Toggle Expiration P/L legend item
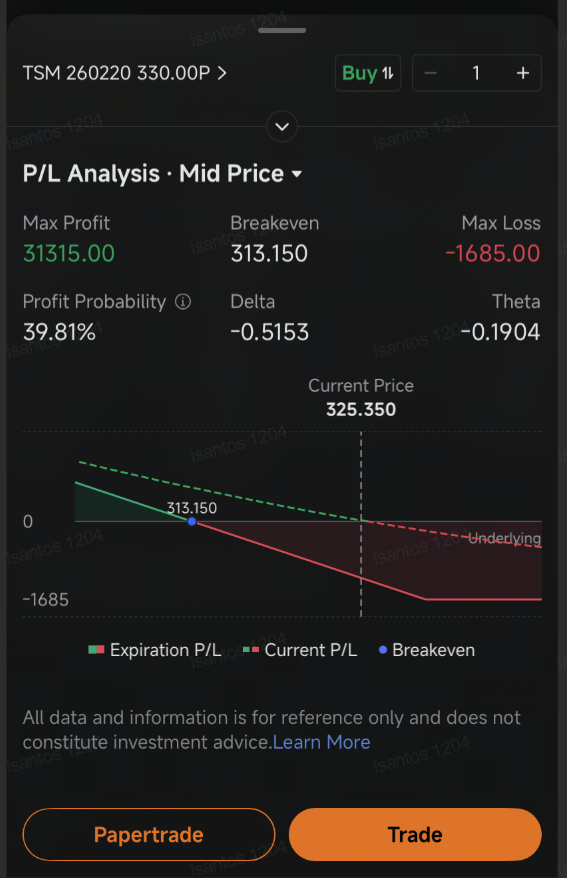Image resolution: width=567 pixels, height=878 pixels. 154,650
